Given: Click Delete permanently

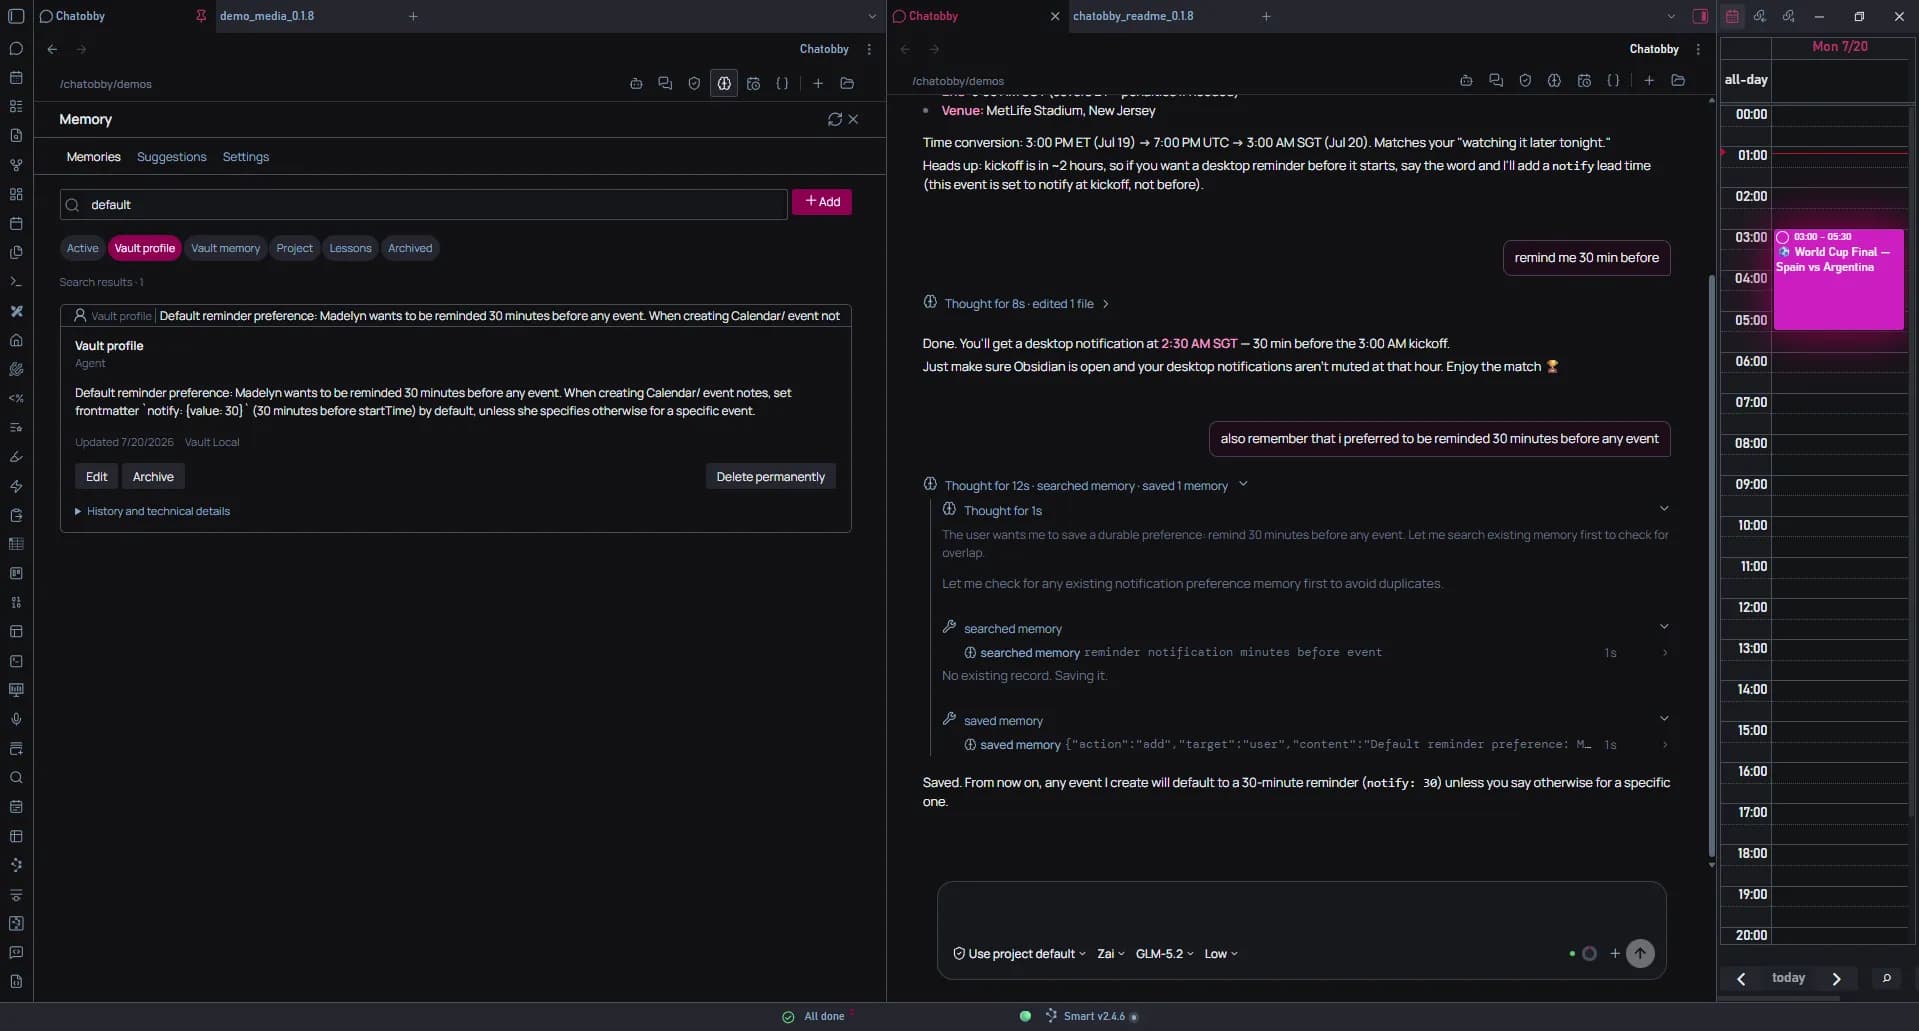Looking at the screenshot, I should click(770, 477).
